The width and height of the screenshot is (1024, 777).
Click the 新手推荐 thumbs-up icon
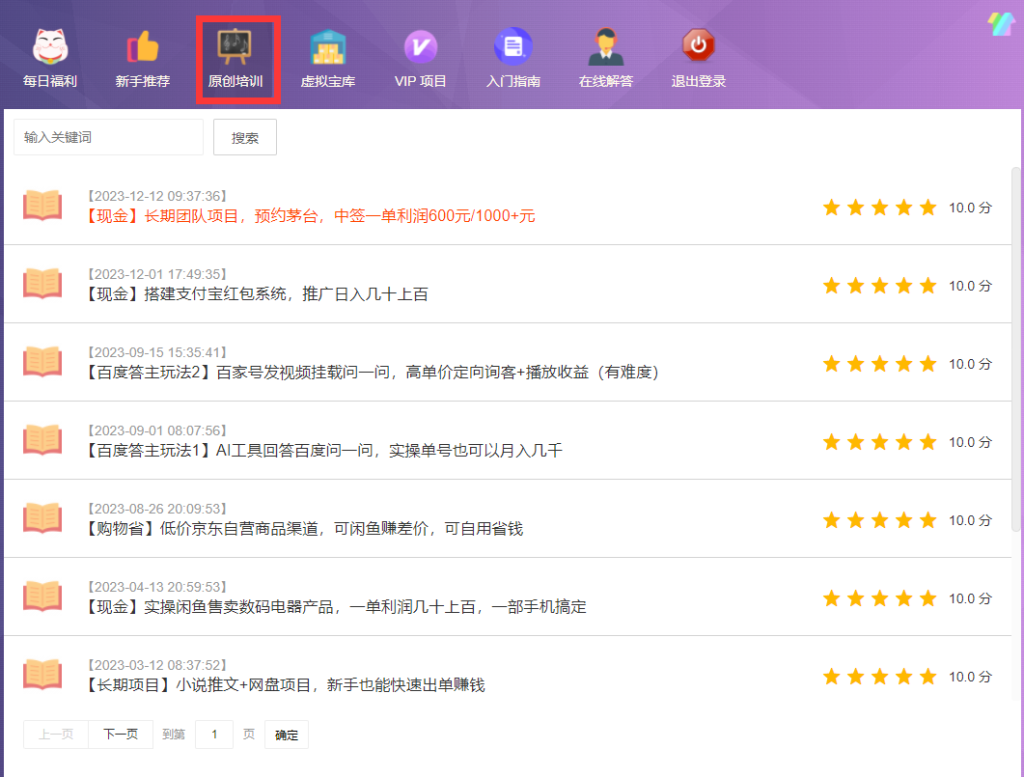point(142,48)
